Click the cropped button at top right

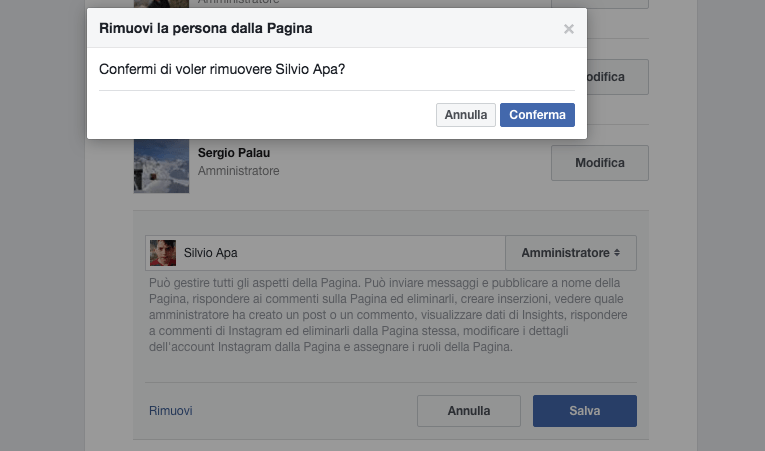point(600,4)
